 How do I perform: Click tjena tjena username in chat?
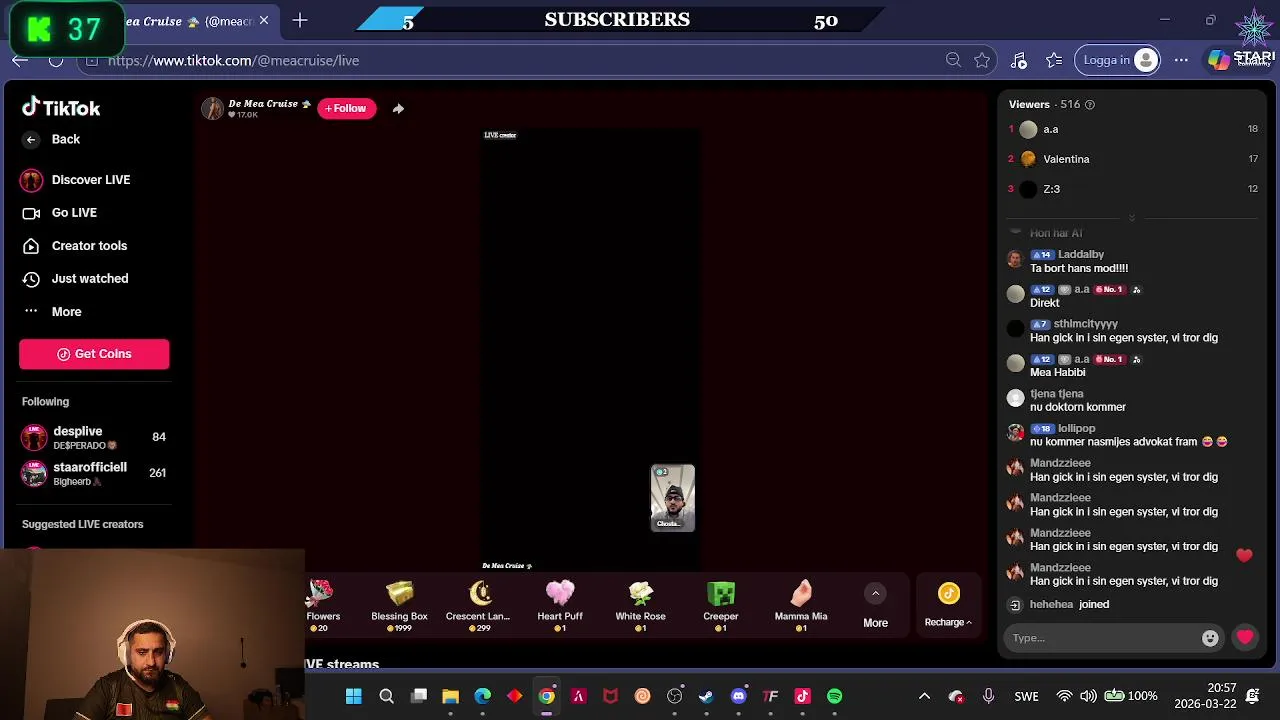point(1057,394)
